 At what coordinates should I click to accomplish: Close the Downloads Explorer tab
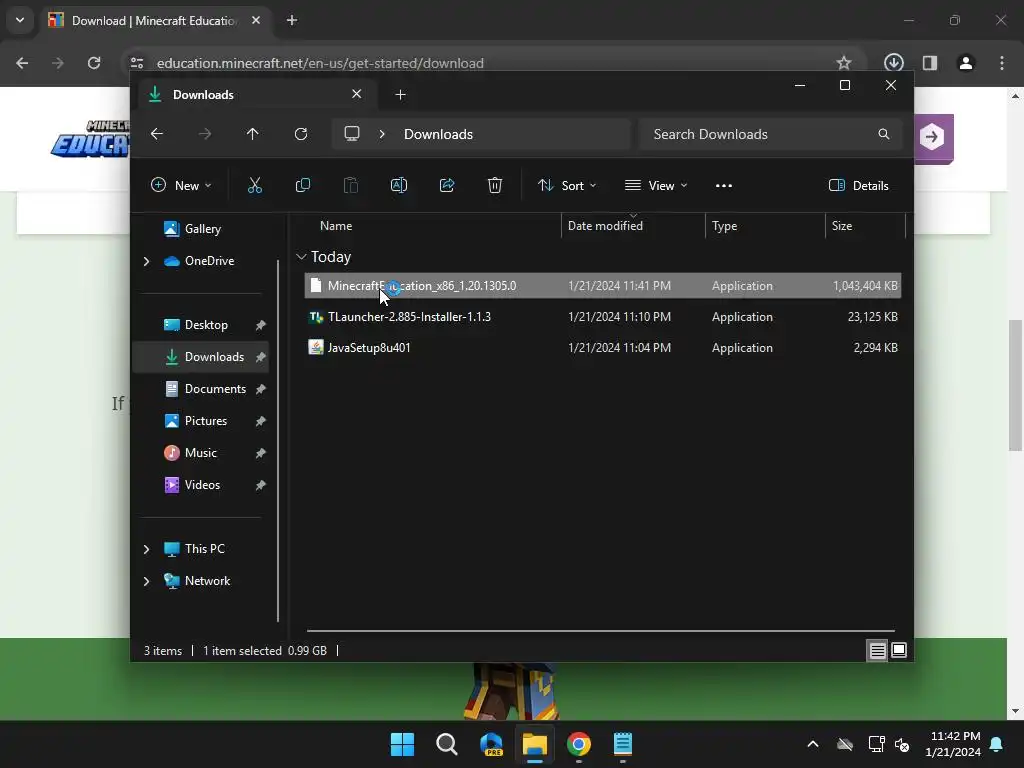coord(357,94)
